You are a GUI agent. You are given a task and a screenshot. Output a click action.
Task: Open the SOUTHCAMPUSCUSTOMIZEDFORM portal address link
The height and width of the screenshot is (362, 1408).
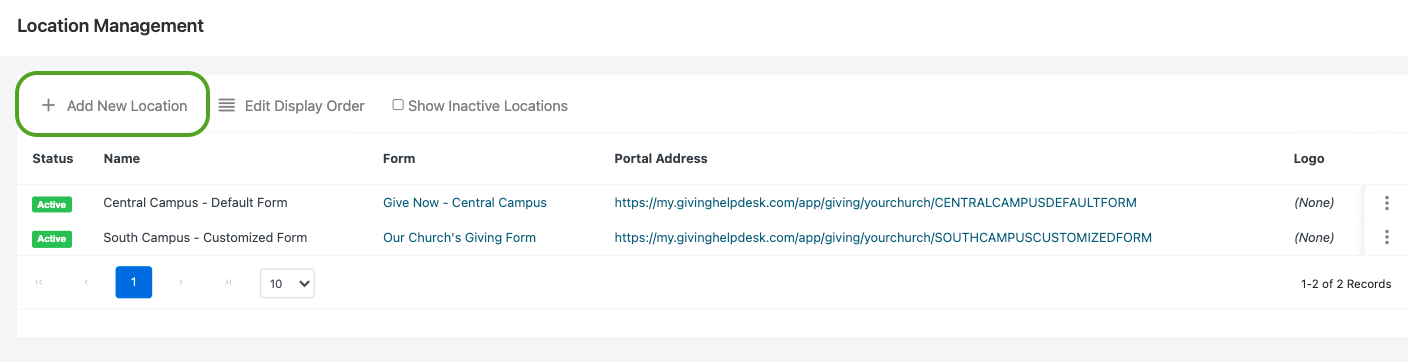pos(883,238)
